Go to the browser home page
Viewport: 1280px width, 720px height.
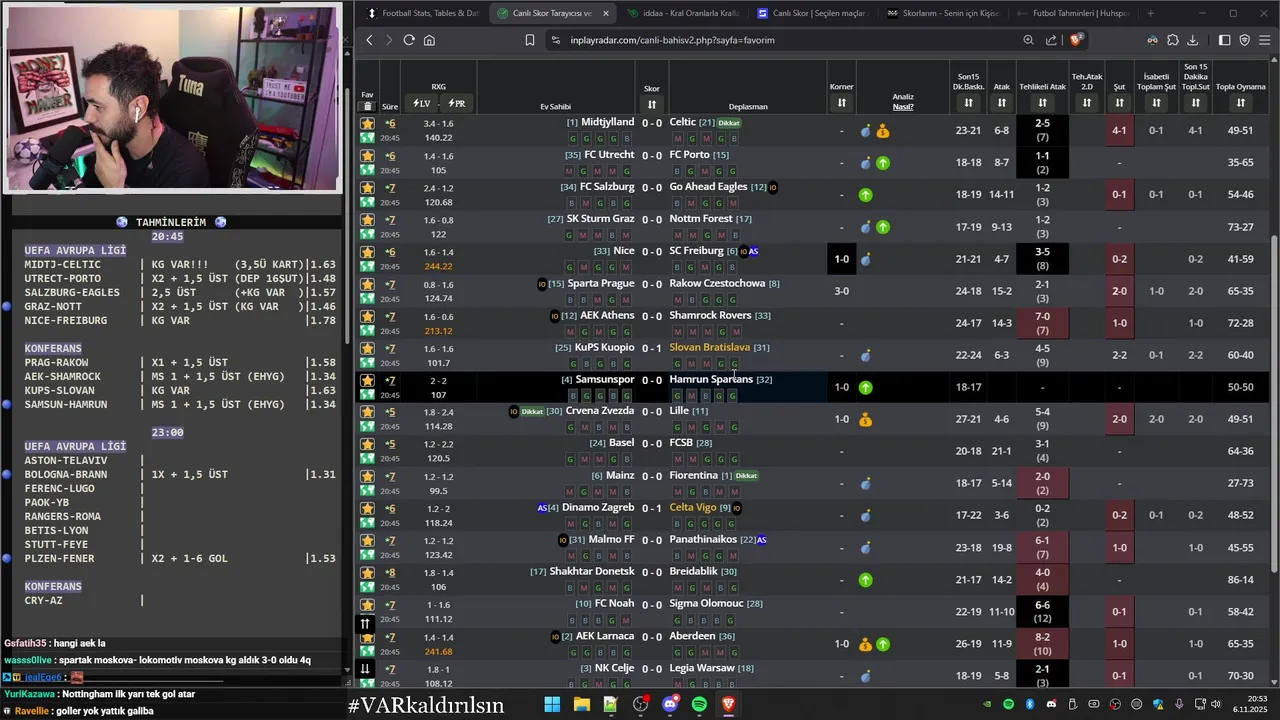[x=429, y=40]
